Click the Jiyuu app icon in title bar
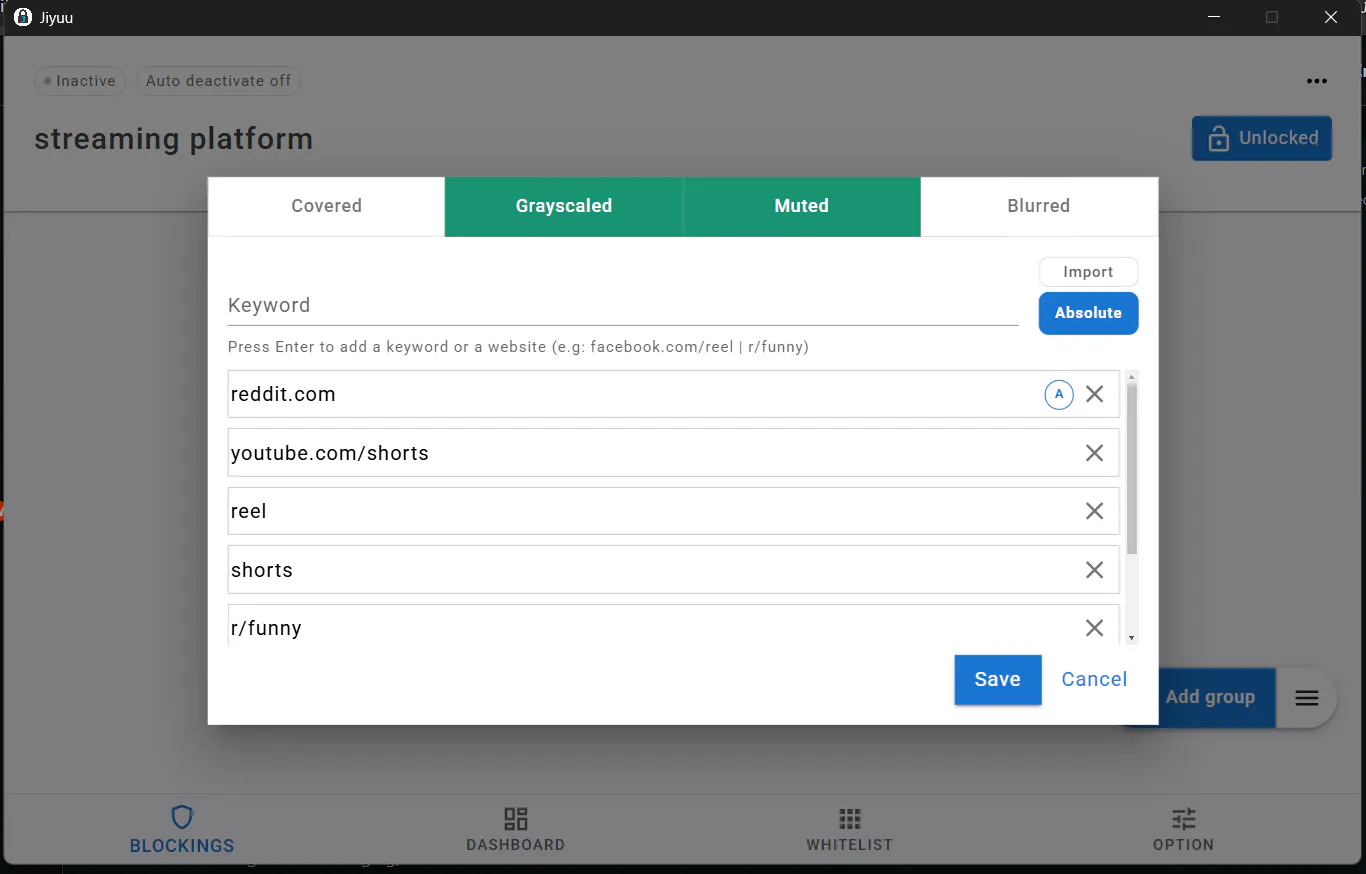The width and height of the screenshot is (1366, 874). 23,17
